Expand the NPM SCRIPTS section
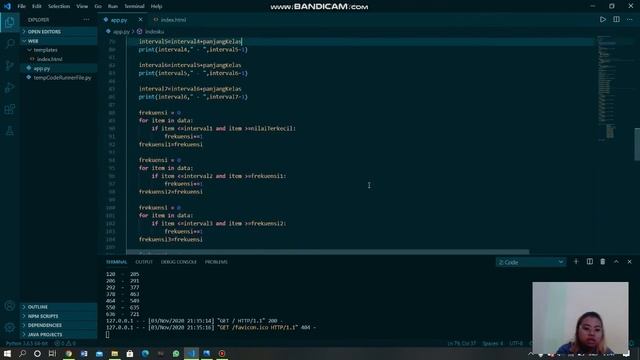Screen dimensions: 640x360 point(59,316)
